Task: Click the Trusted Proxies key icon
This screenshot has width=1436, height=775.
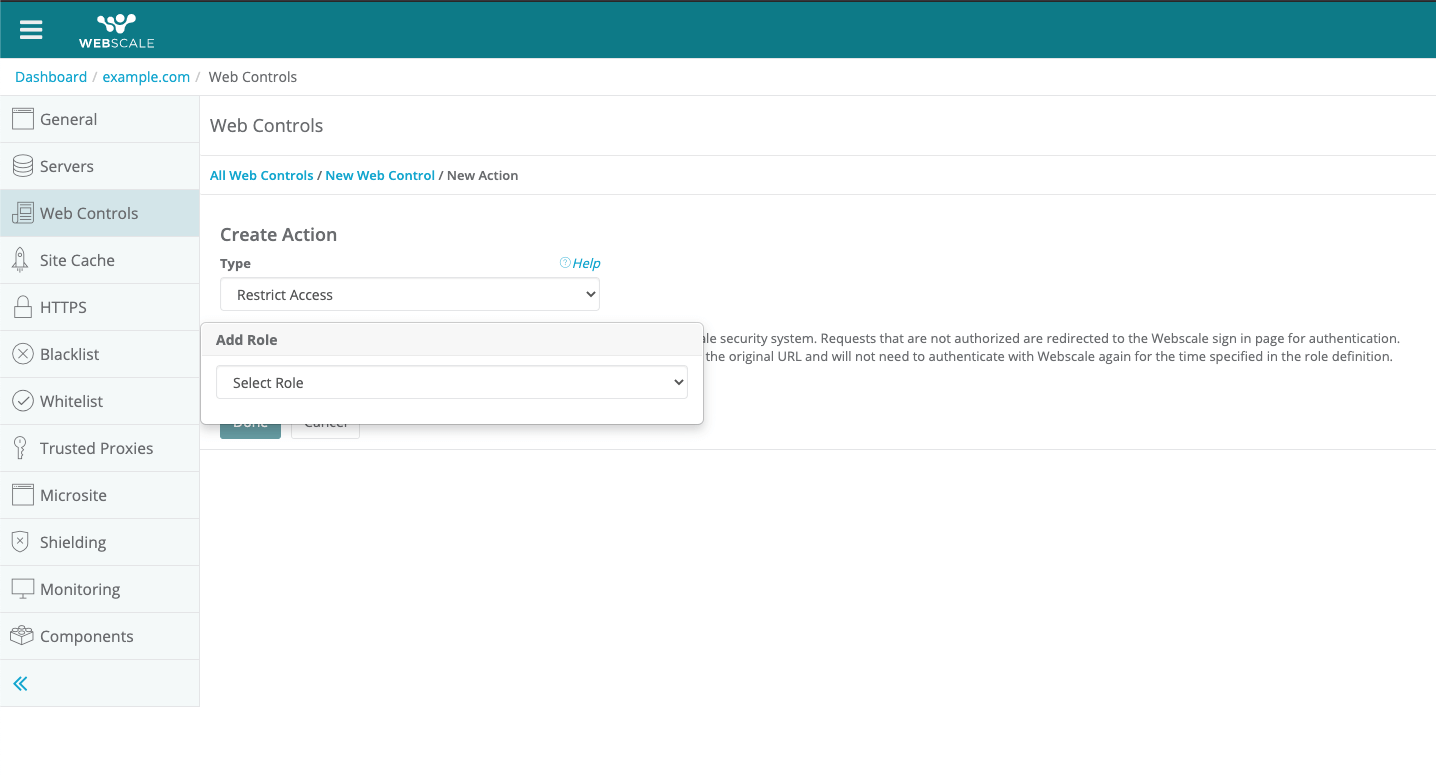Action: 20,448
